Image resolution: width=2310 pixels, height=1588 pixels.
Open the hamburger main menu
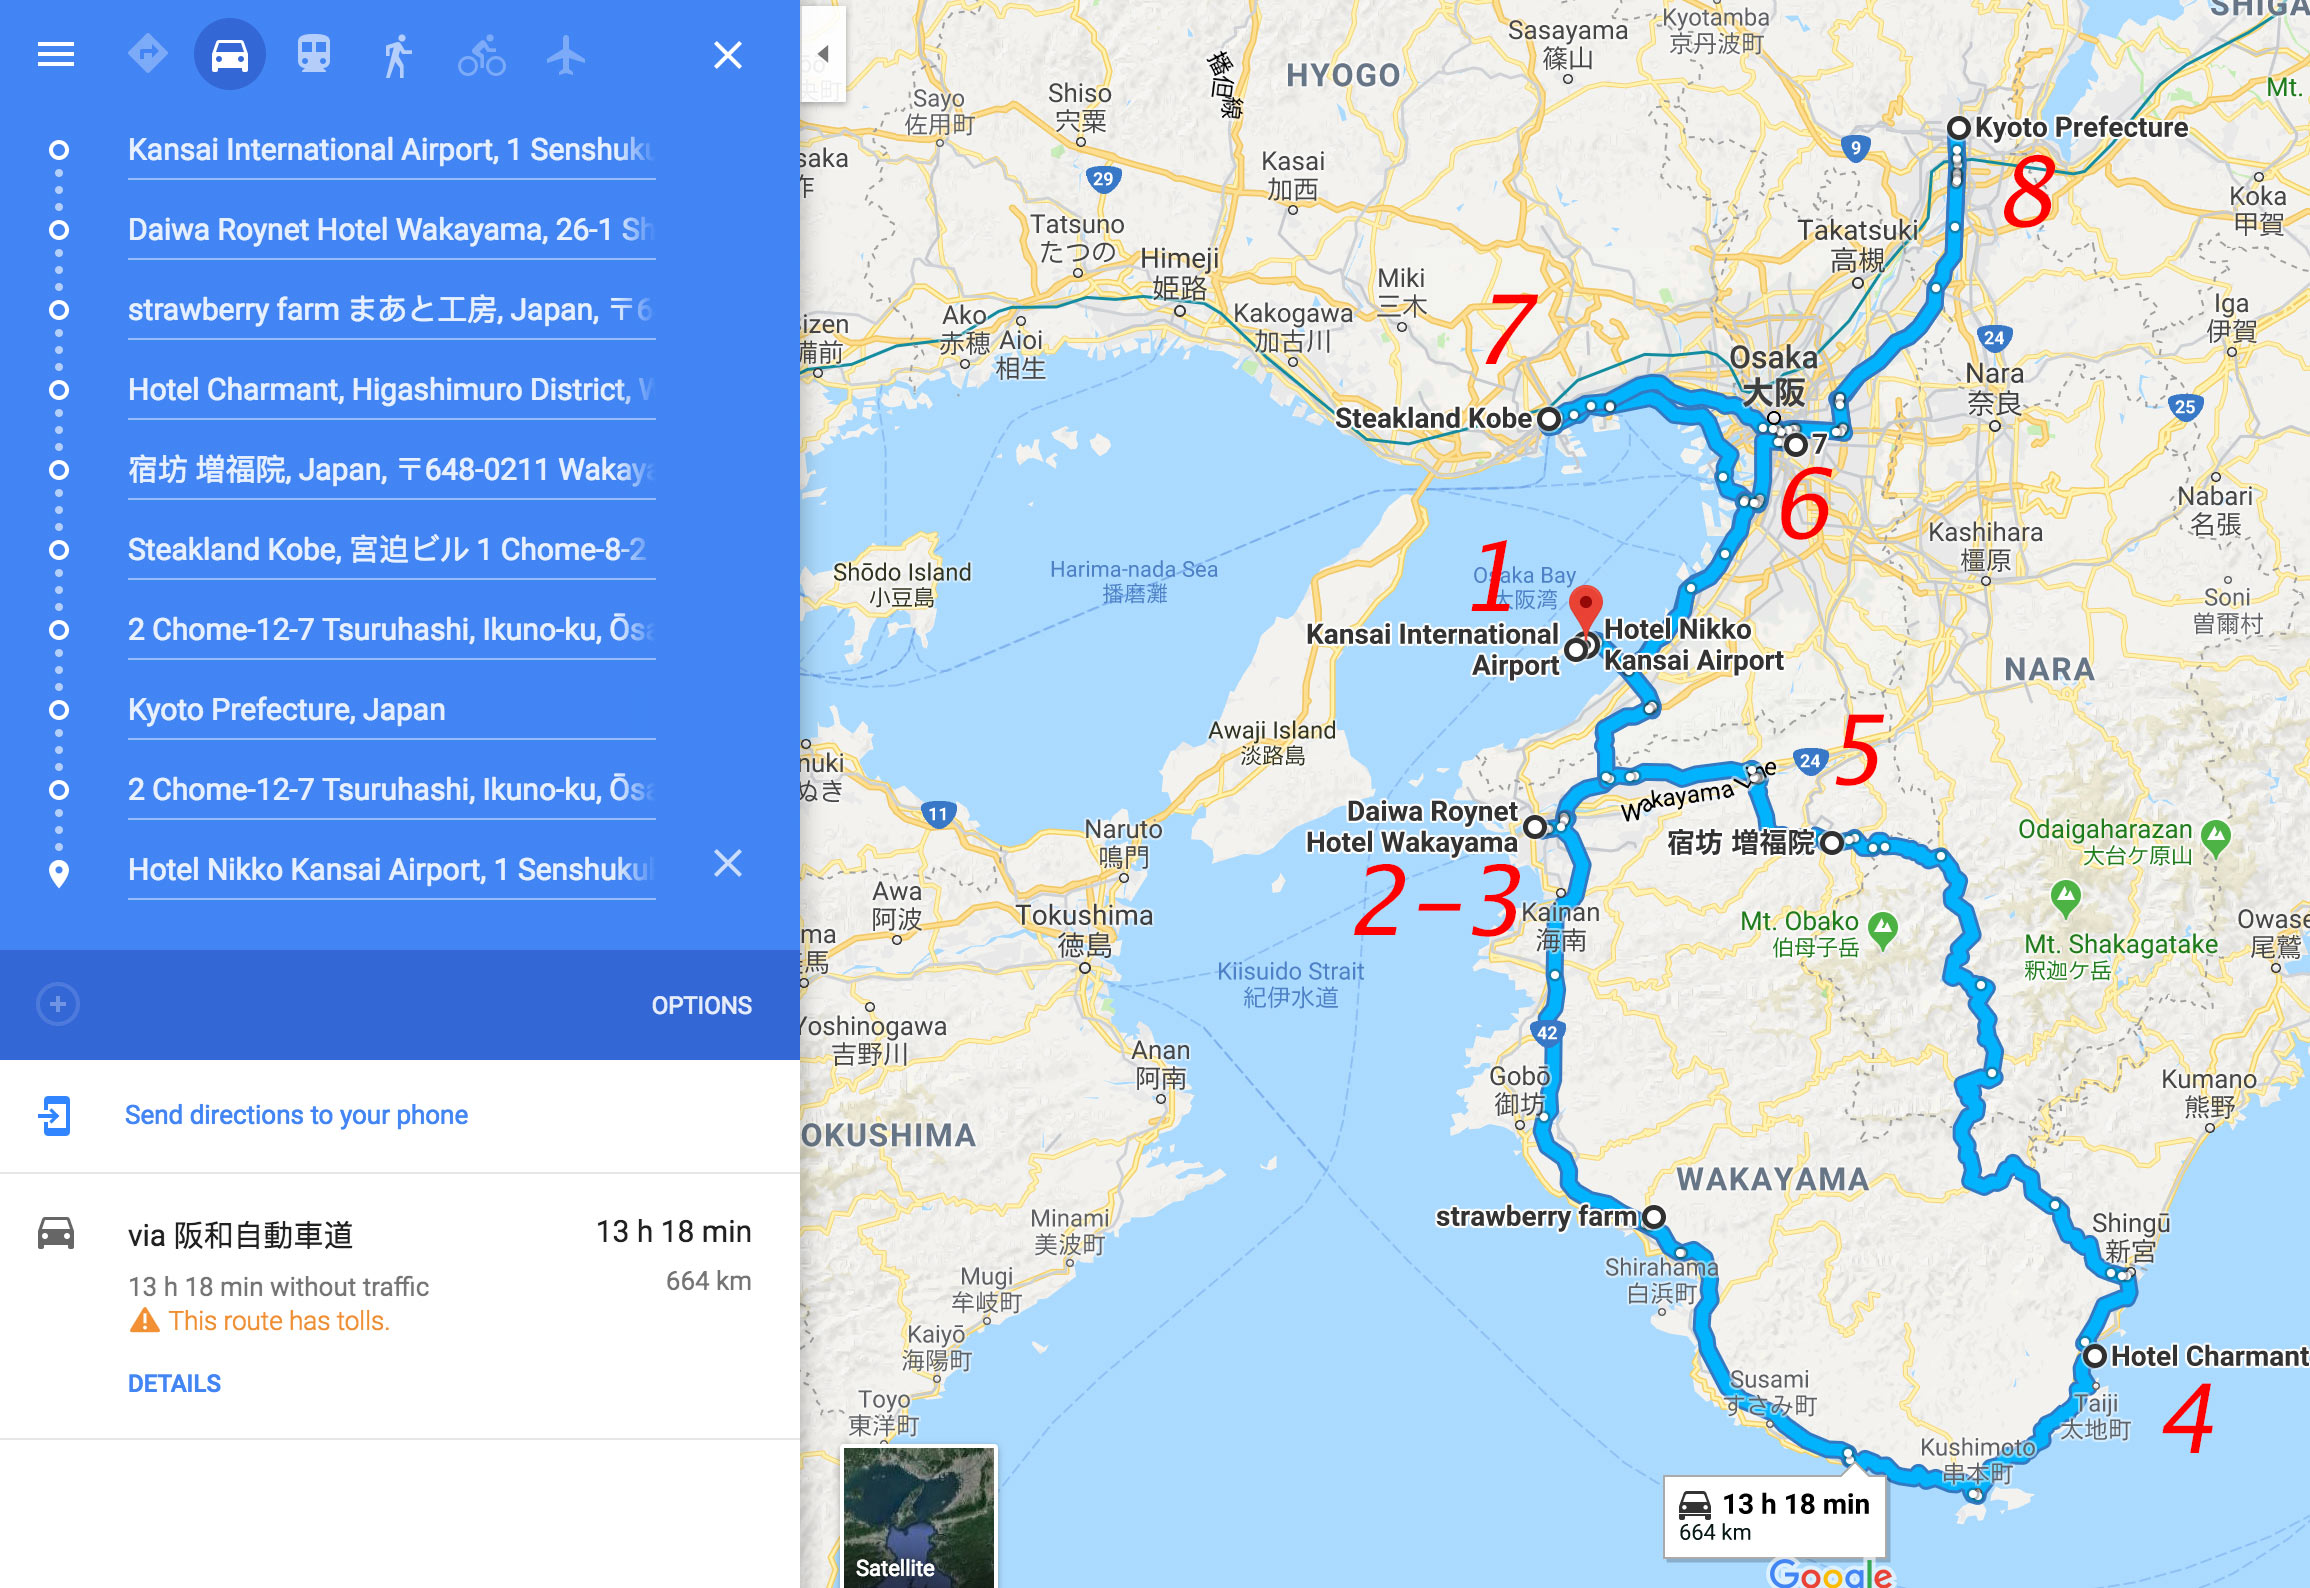[56, 54]
